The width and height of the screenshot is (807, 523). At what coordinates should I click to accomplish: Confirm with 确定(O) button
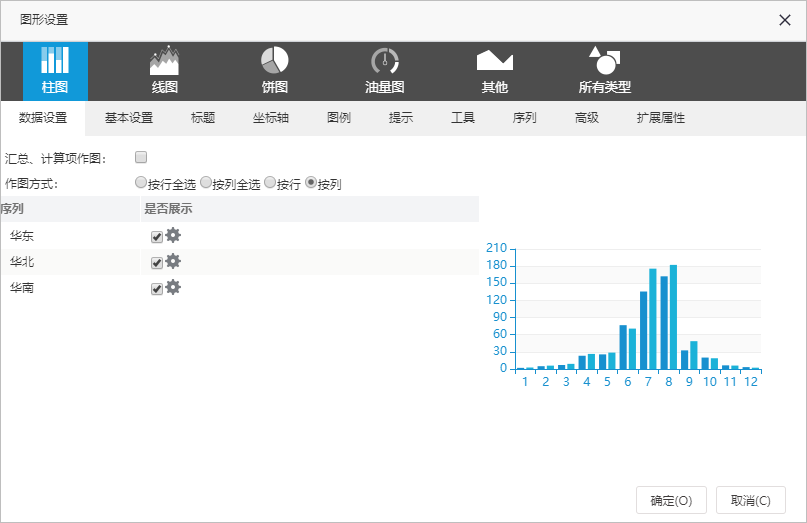click(x=671, y=500)
